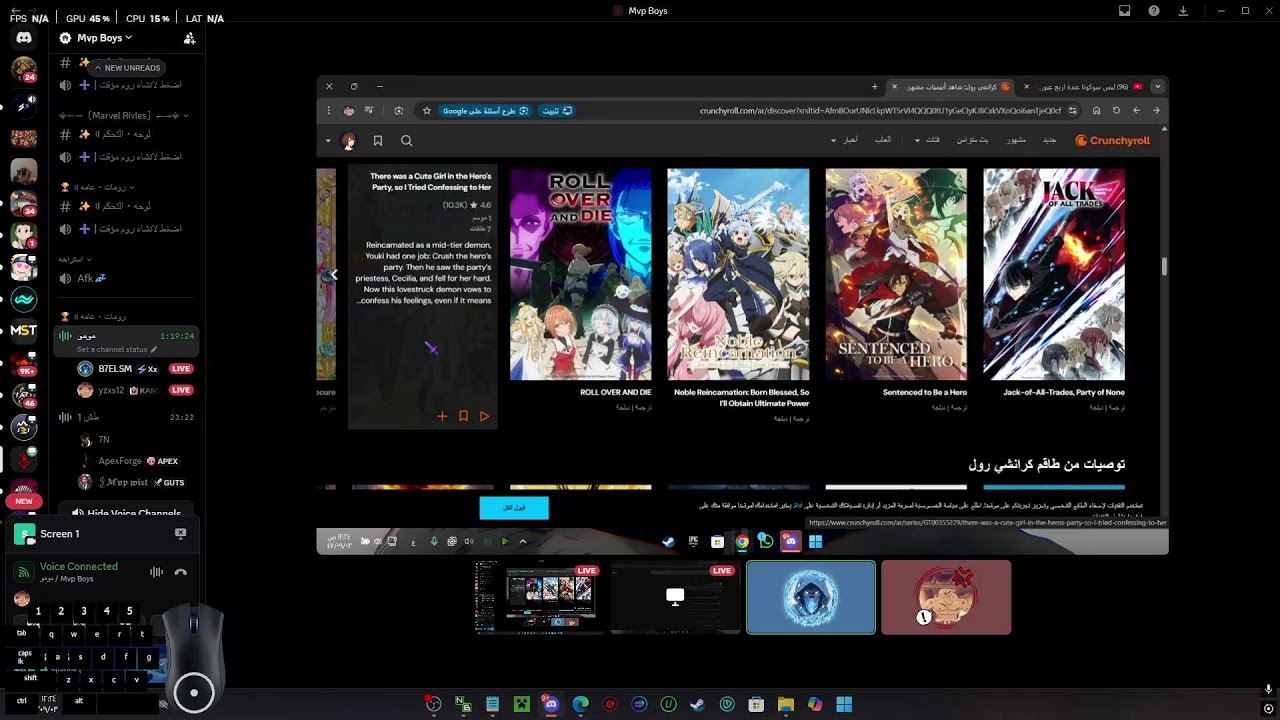Open the MST server icon
Viewport: 1280px width, 720px height.
(x=24, y=330)
